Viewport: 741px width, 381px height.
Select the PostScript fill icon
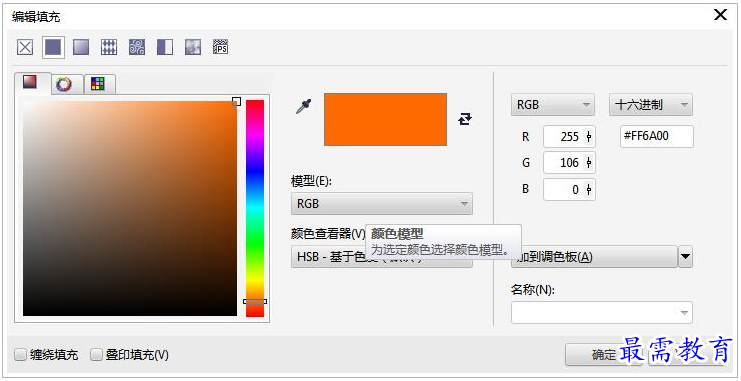(220, 47)
